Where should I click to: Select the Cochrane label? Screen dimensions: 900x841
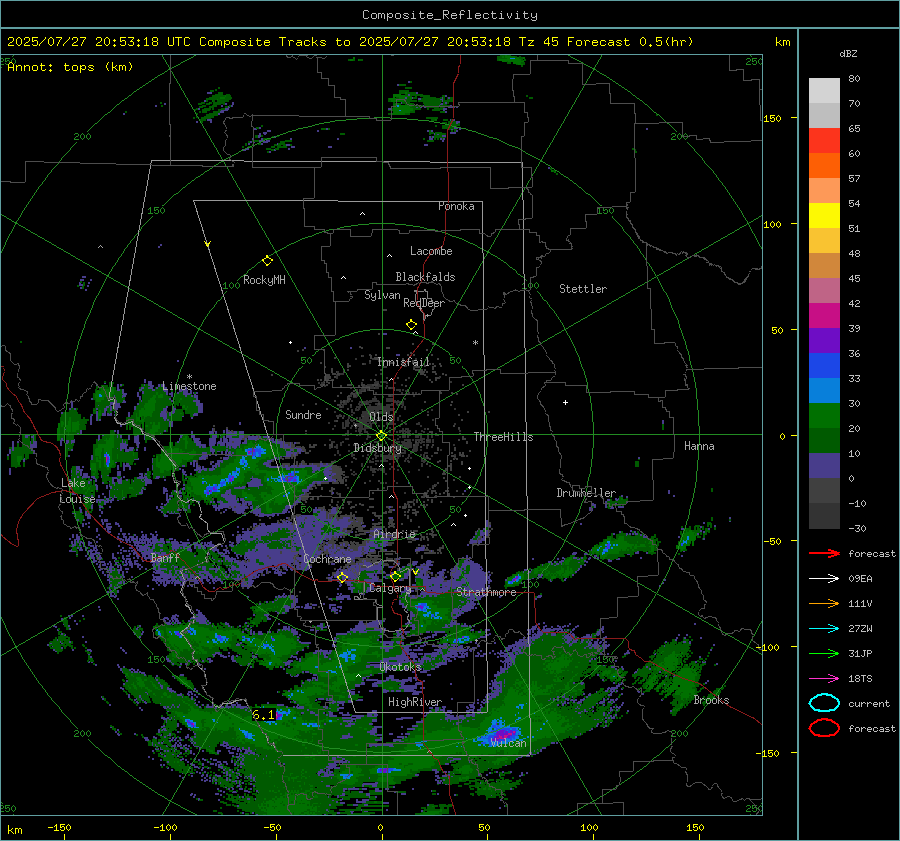[327, 559]
